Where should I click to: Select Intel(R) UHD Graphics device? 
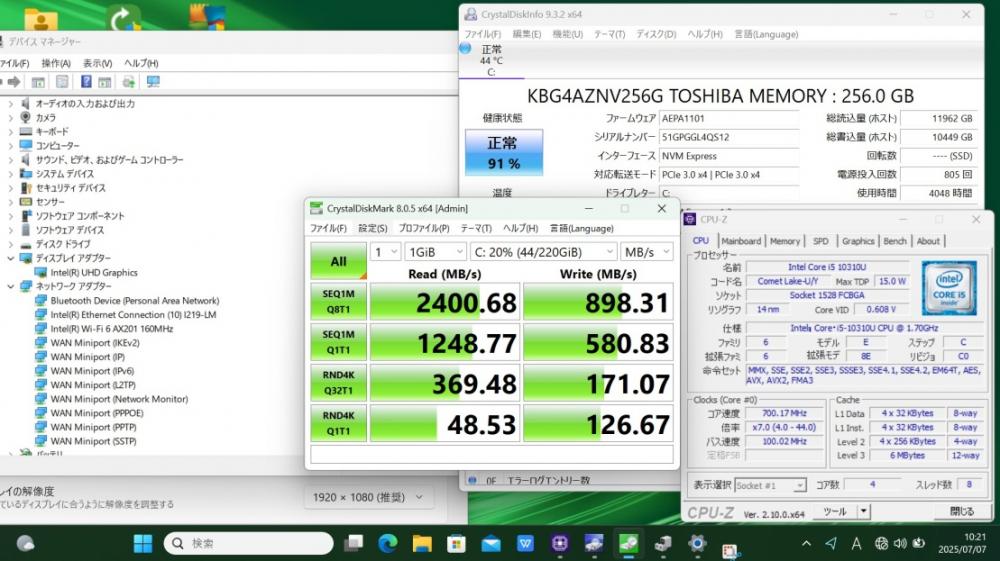click(x=94, y=272)
